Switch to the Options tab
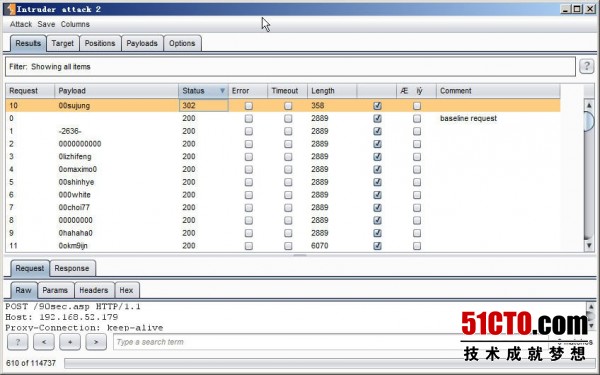 182,43
